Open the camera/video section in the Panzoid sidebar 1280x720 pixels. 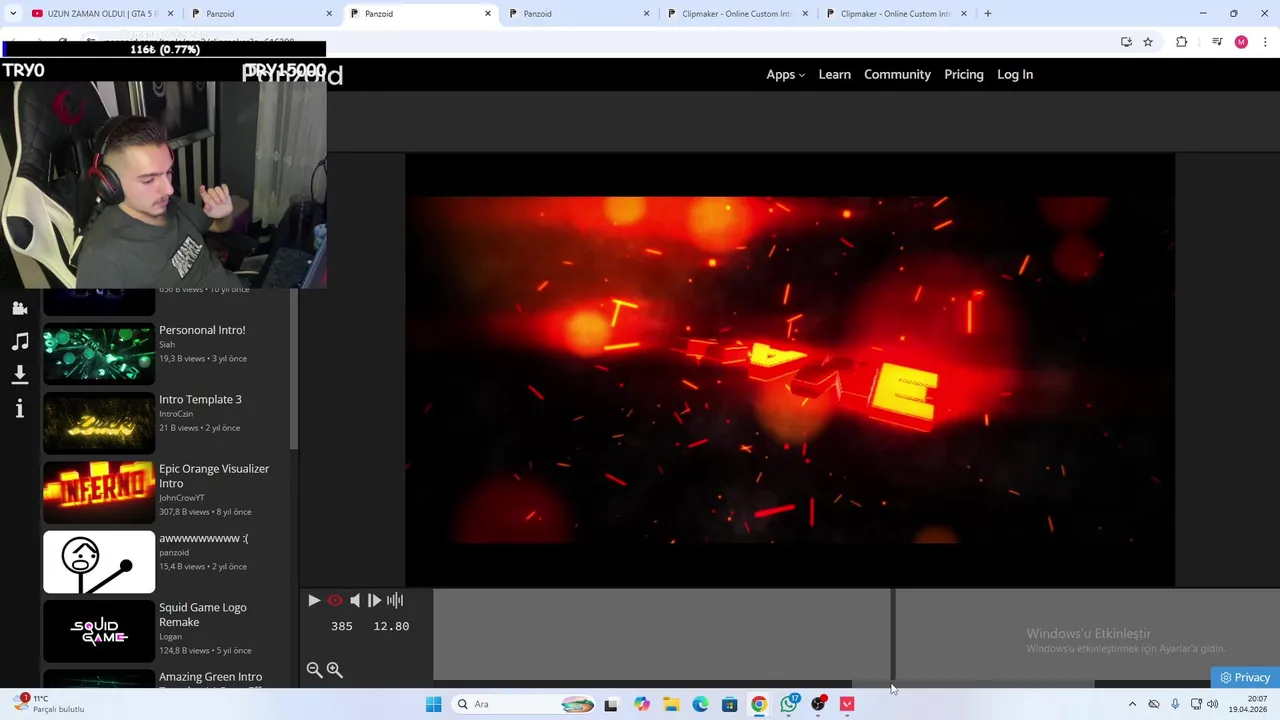pos(19,308)
